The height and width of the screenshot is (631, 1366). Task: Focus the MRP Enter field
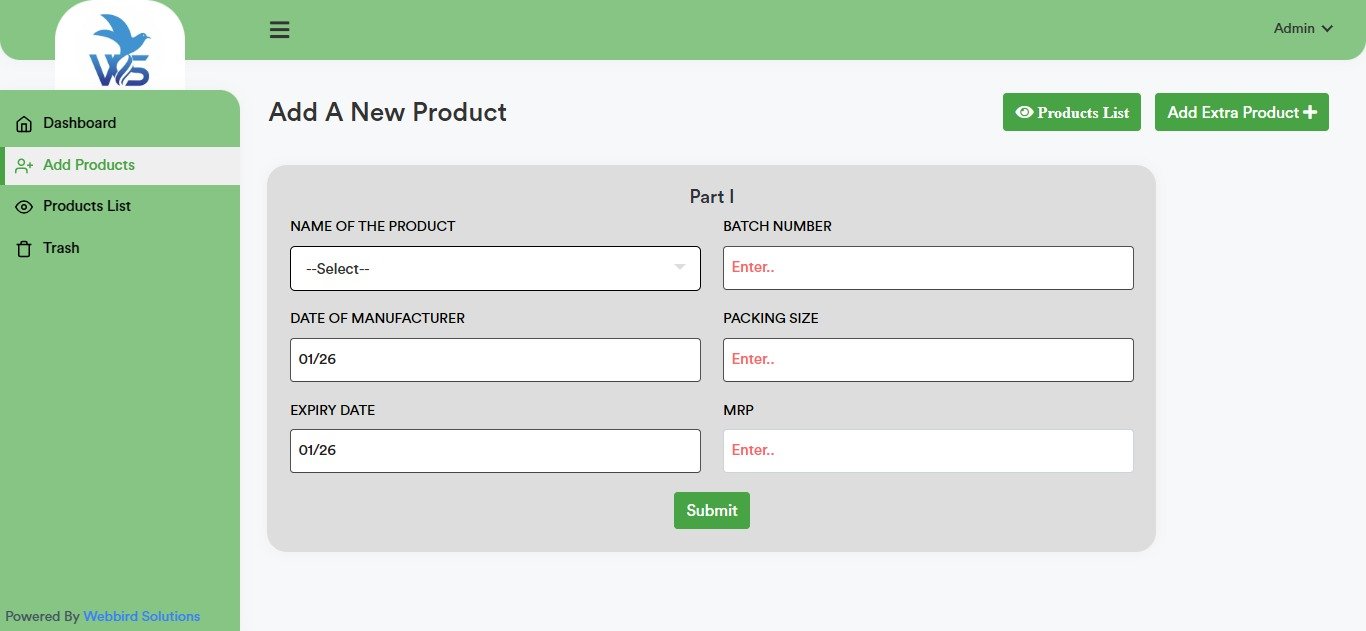928,450
